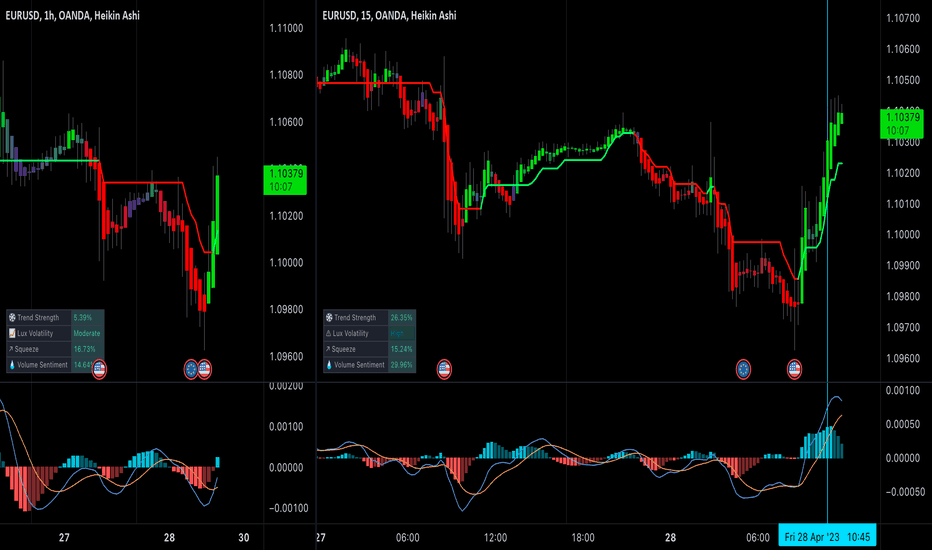Image resolution: width=932 pixels, height=550 pixels.
Task: Click the '28' date on the 1h time axis
Action: click(169, 538)
